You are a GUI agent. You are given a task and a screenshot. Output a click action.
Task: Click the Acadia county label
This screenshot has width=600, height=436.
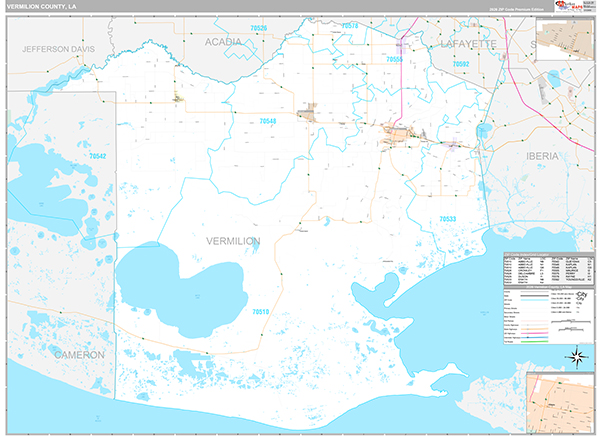223,42
